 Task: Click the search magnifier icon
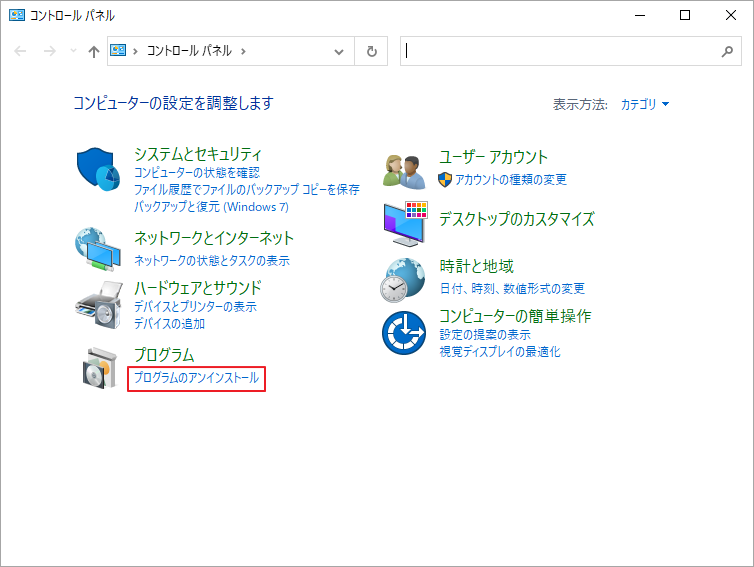[x=727, y=51]
